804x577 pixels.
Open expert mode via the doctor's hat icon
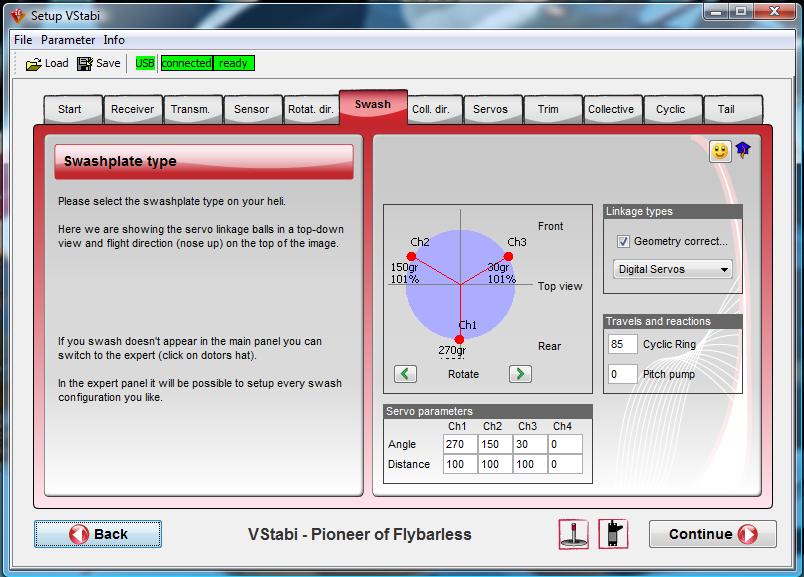pos(743,150)
